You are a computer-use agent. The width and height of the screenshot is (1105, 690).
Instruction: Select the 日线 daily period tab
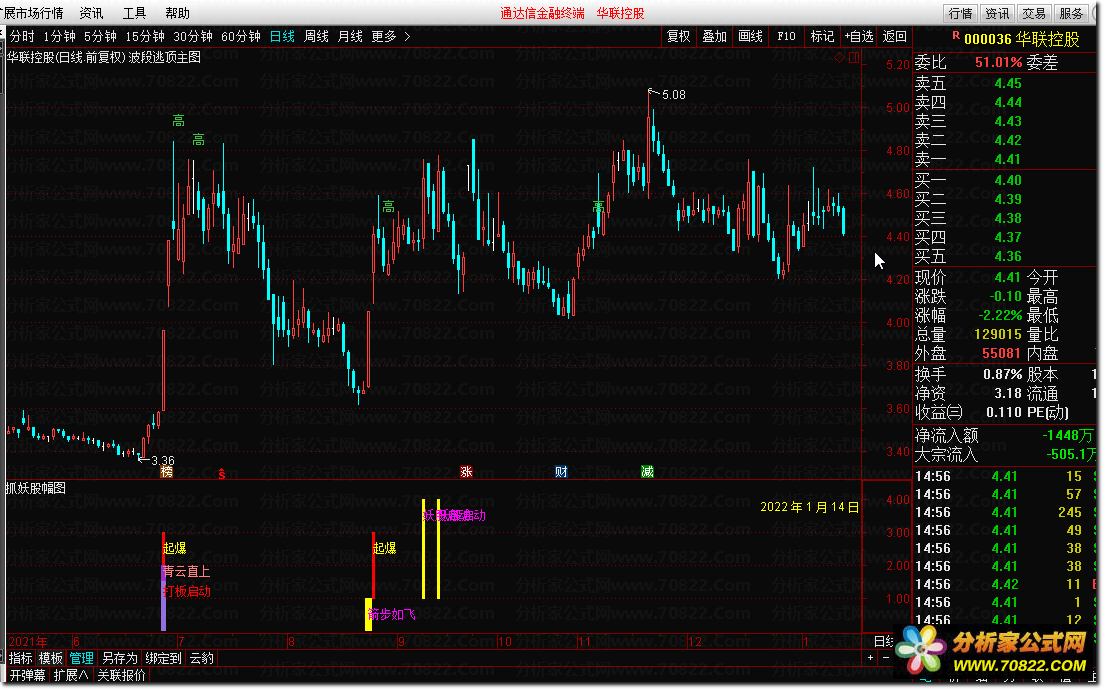[x=282, y=36]
